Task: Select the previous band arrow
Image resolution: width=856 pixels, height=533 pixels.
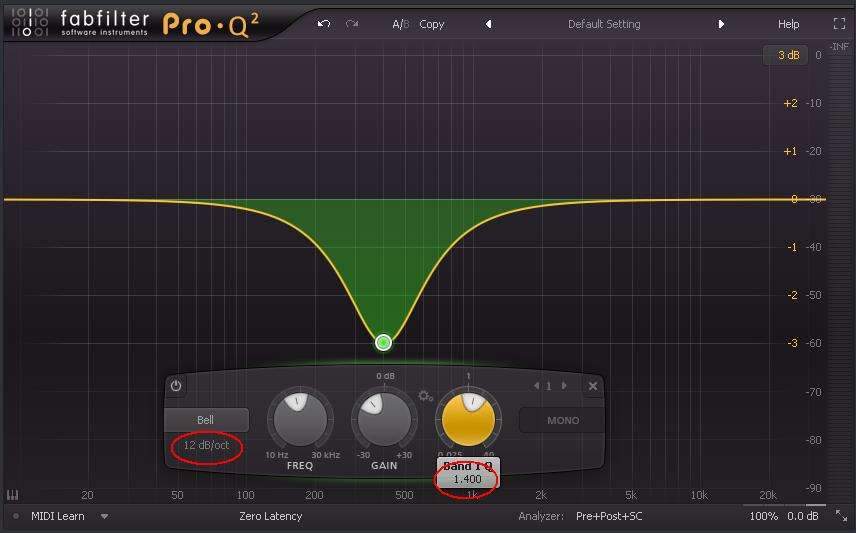Action: click(x=536, y=386)
